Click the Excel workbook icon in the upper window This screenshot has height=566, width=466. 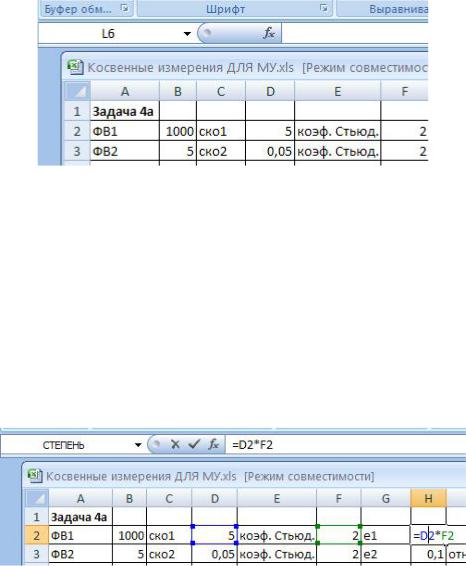pos(75,67)
